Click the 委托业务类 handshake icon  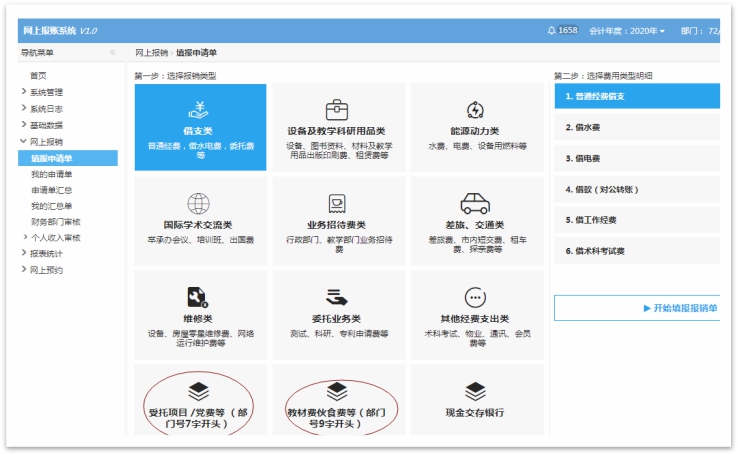[337, 297]
